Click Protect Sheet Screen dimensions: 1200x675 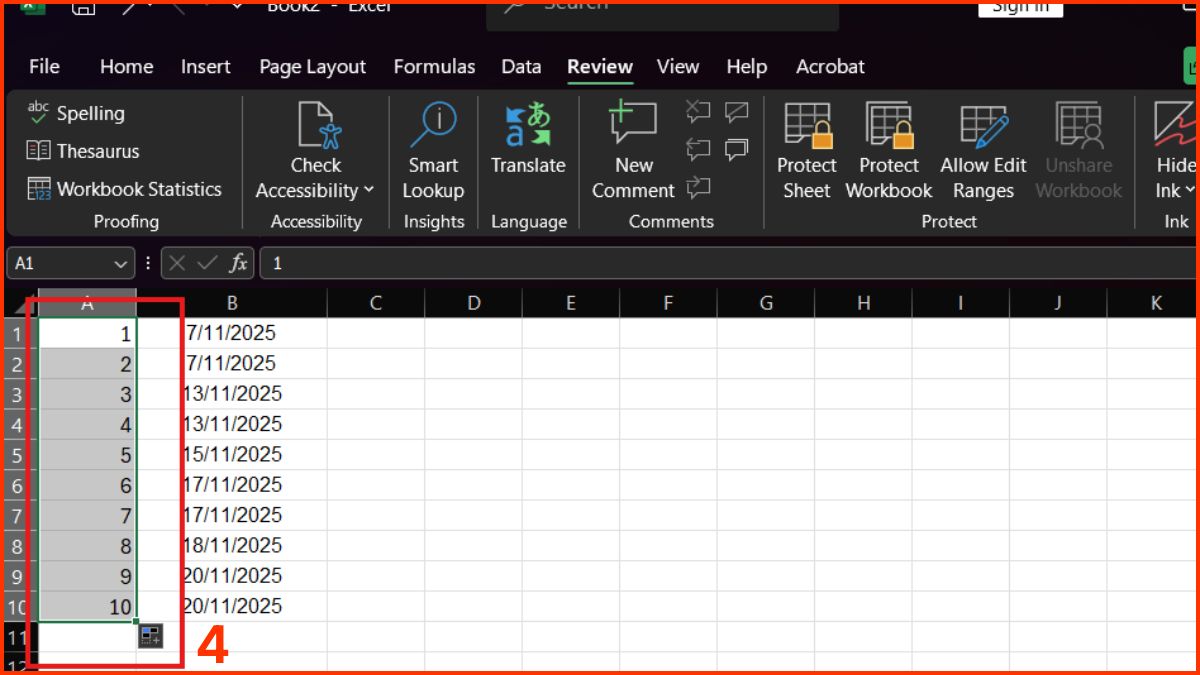[806, 150]
